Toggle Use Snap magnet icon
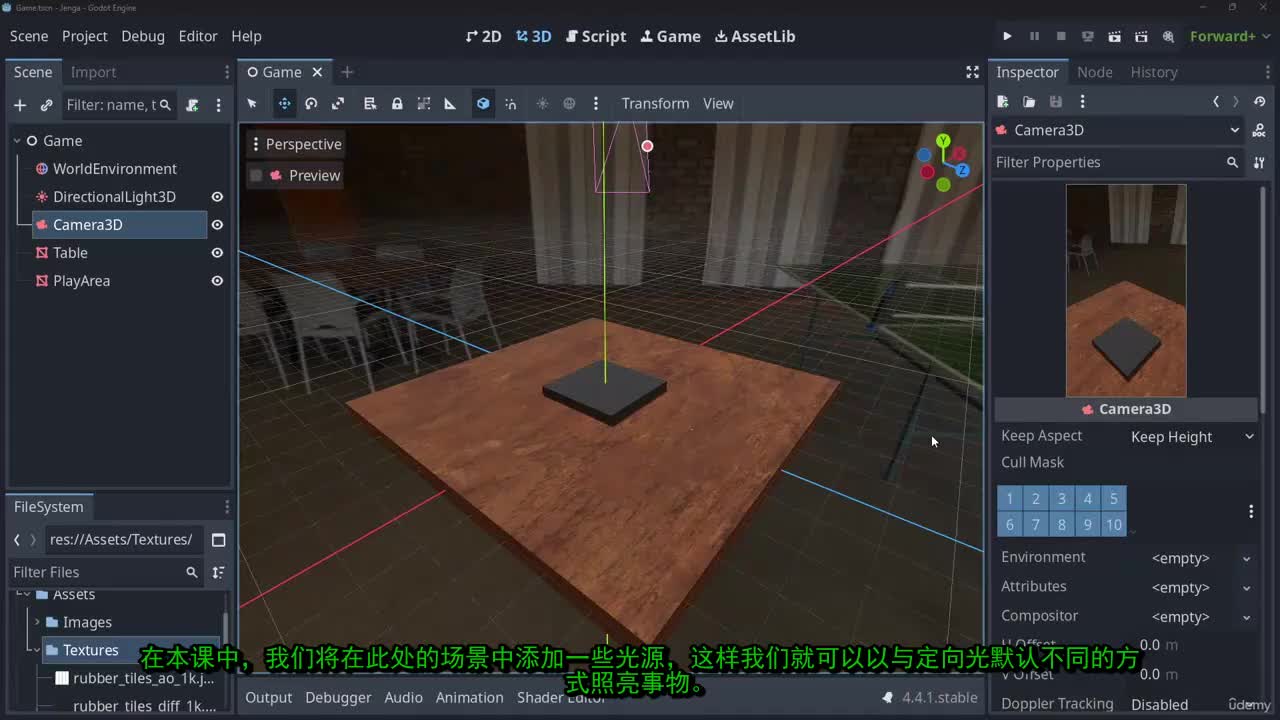The height and width of the screenshot is (720, 1280). pyautogui.click(x=510, y=104)
